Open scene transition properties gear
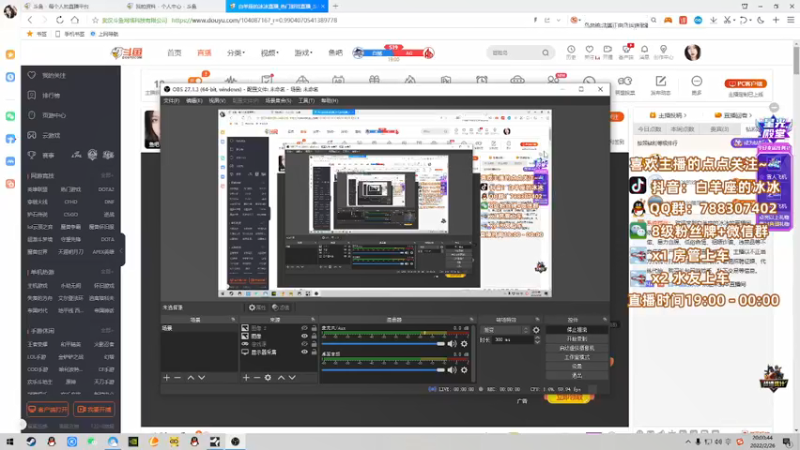 click(x=536, y=330)
